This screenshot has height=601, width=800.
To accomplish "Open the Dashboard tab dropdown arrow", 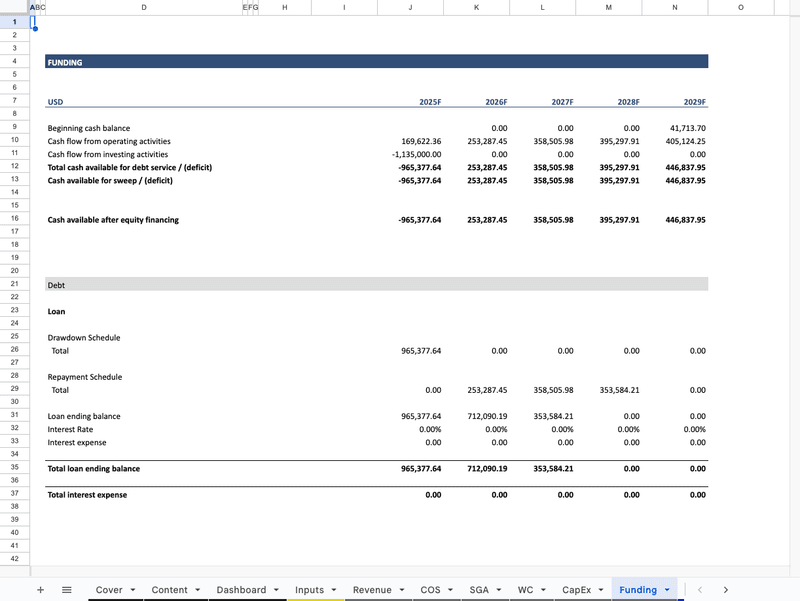I will tap(276, 590).
